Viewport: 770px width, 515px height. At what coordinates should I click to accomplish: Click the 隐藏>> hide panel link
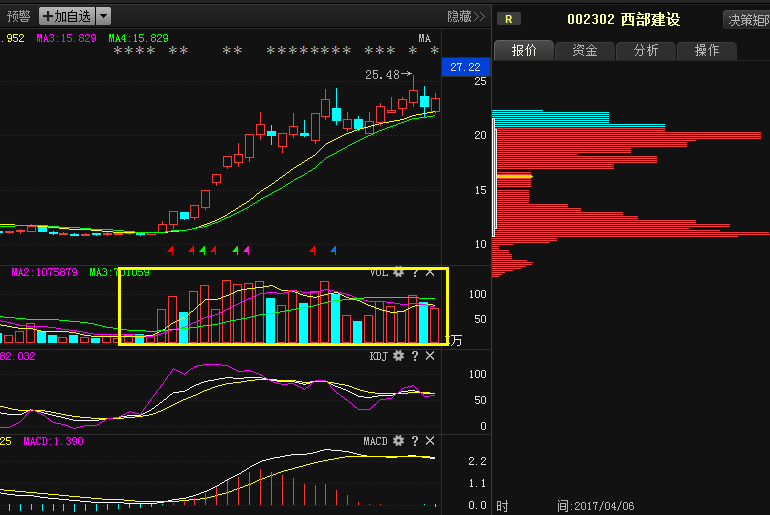pos(466,17)
